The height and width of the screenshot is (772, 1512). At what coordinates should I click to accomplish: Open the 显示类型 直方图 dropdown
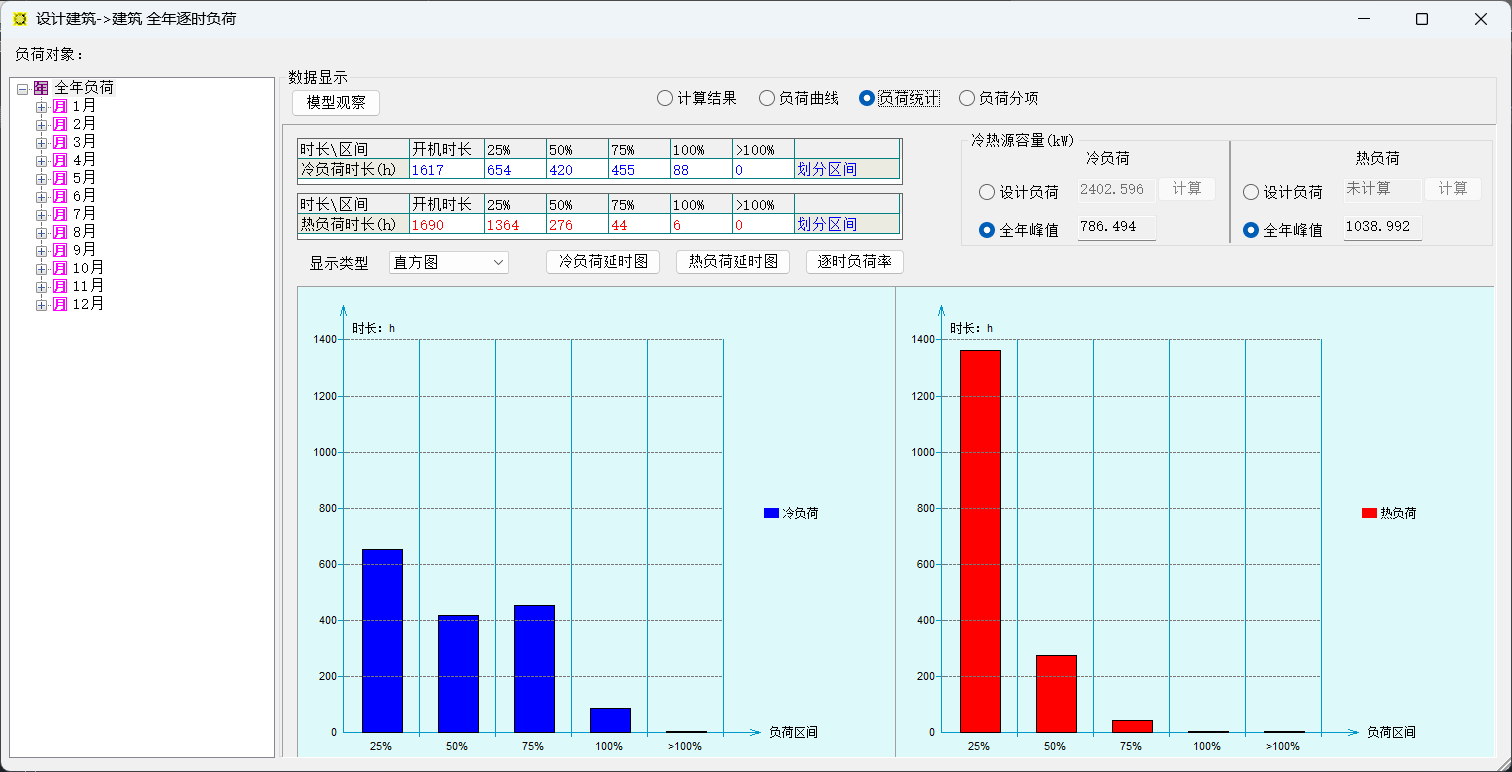[x=448, y=263]
